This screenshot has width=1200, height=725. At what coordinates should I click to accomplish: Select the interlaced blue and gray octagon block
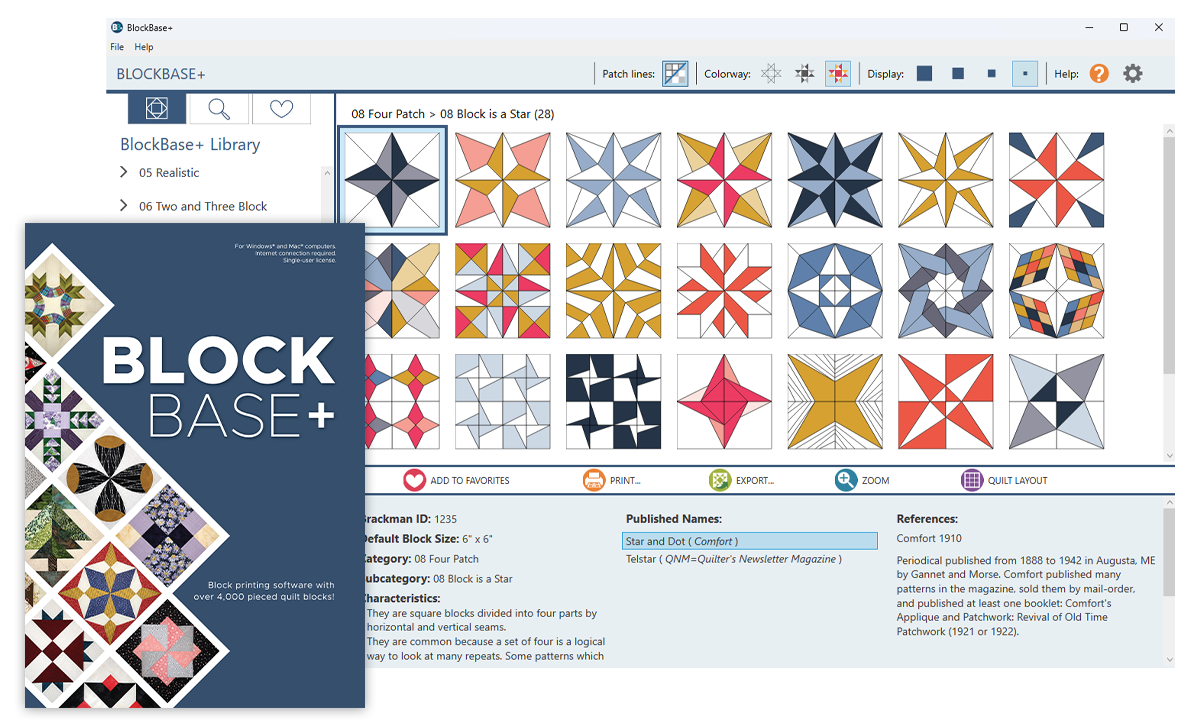946,291
